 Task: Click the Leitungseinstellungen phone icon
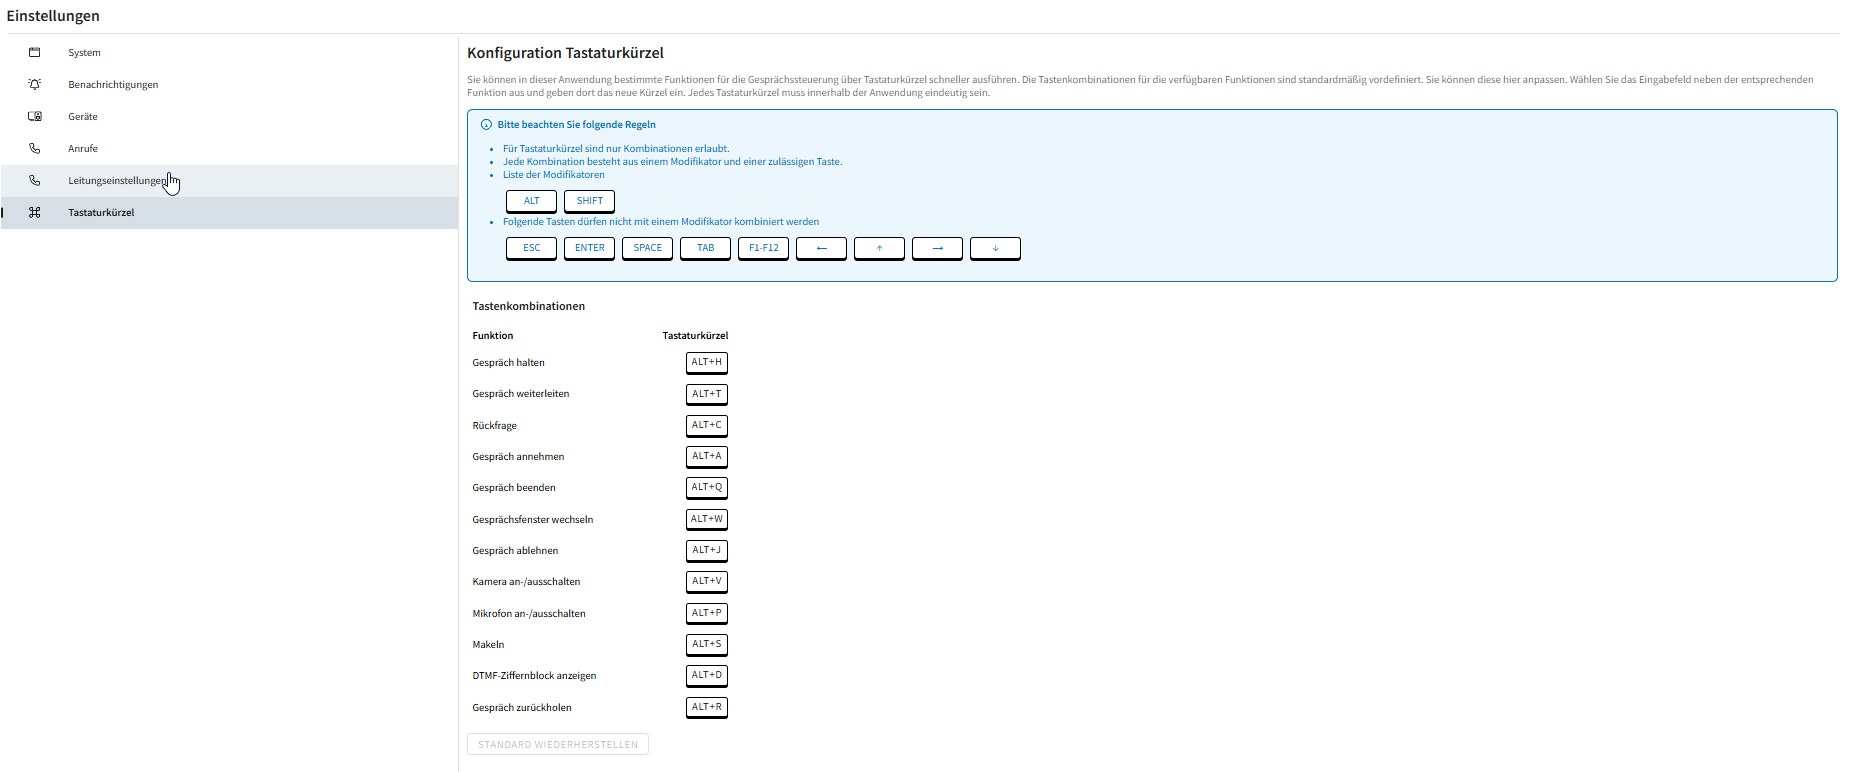click(35, 181)
